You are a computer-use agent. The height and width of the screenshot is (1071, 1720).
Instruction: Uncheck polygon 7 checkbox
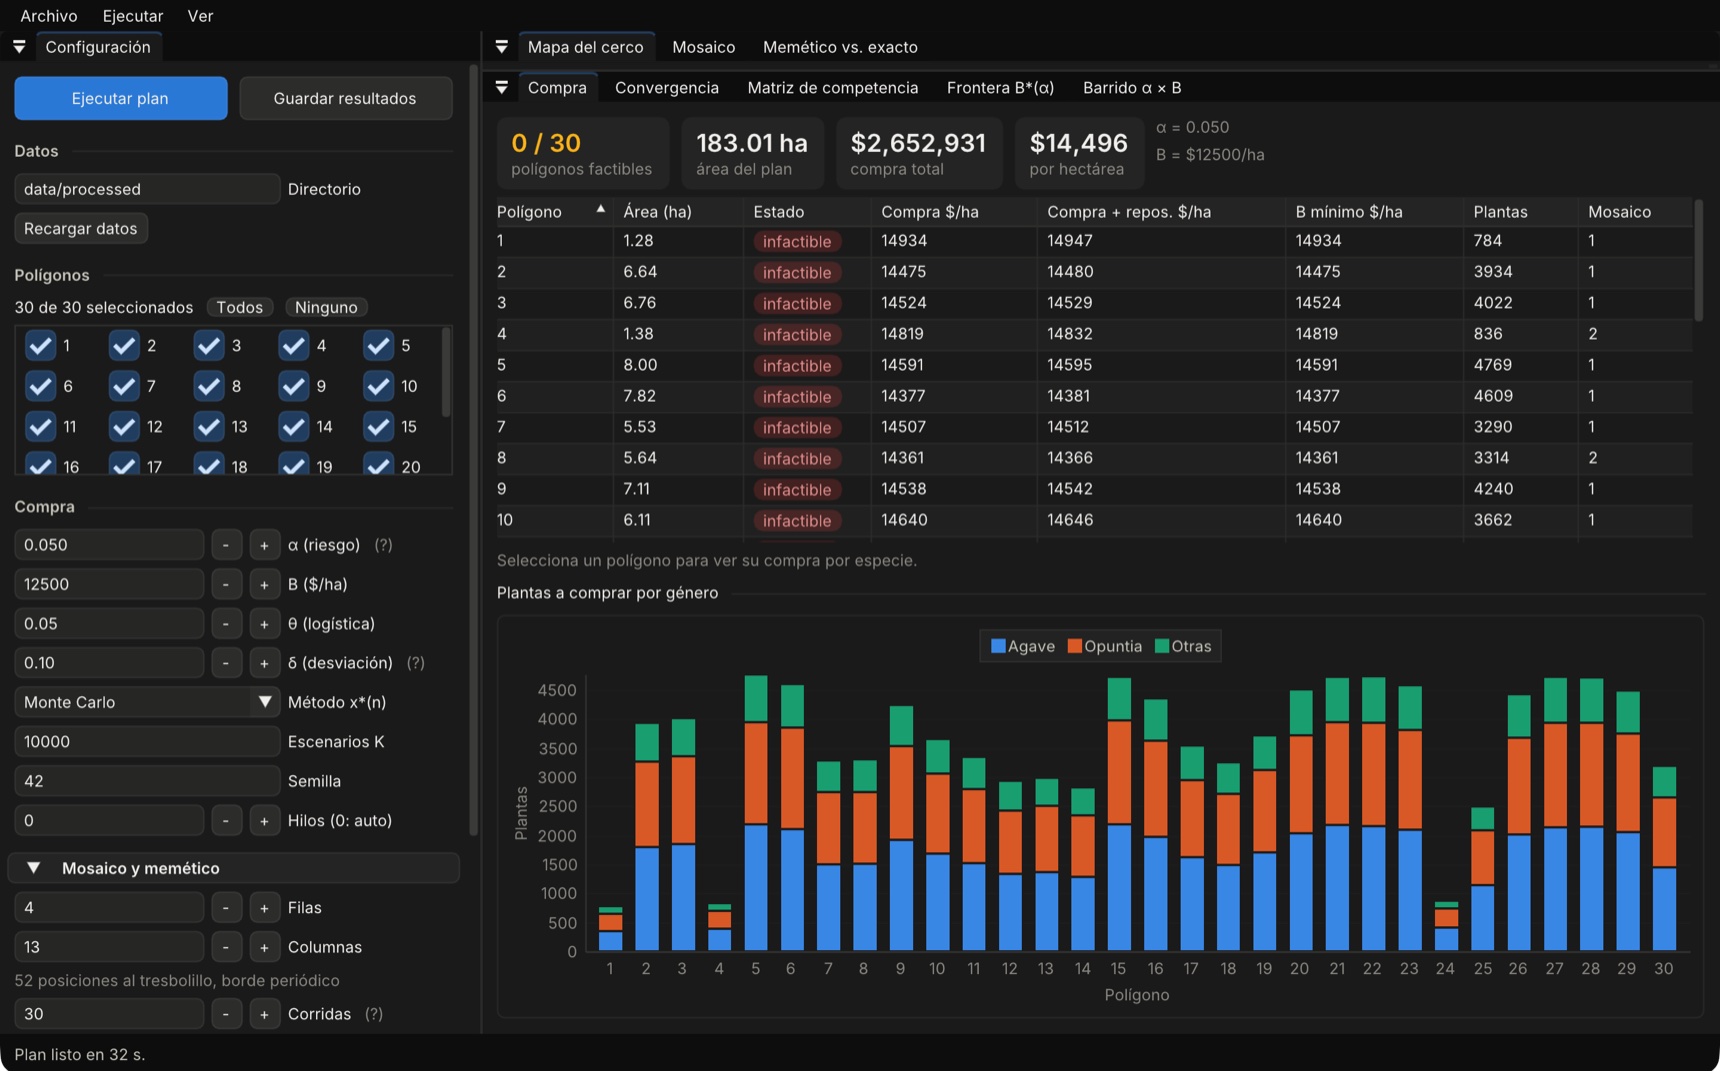124,386
